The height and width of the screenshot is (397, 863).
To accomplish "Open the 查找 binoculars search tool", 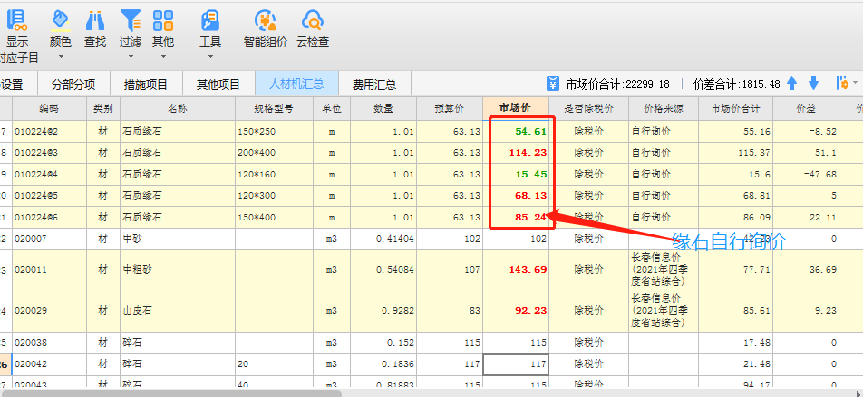I will coord(95,30).
